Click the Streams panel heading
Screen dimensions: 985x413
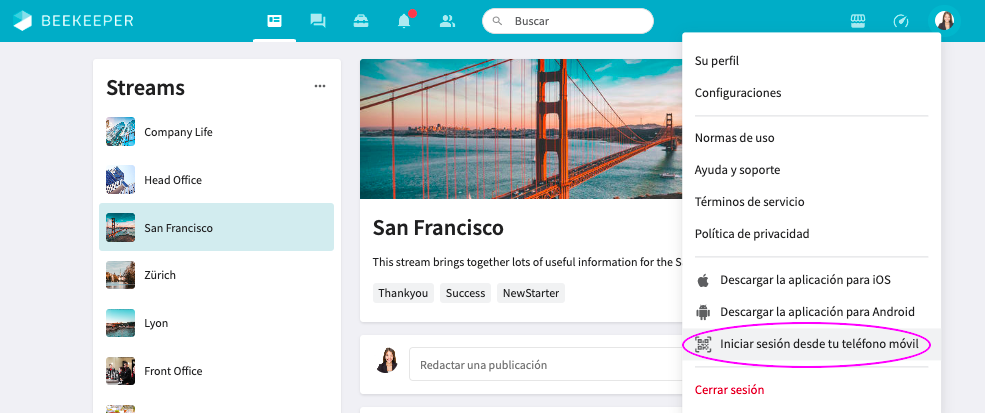point(145,87)
